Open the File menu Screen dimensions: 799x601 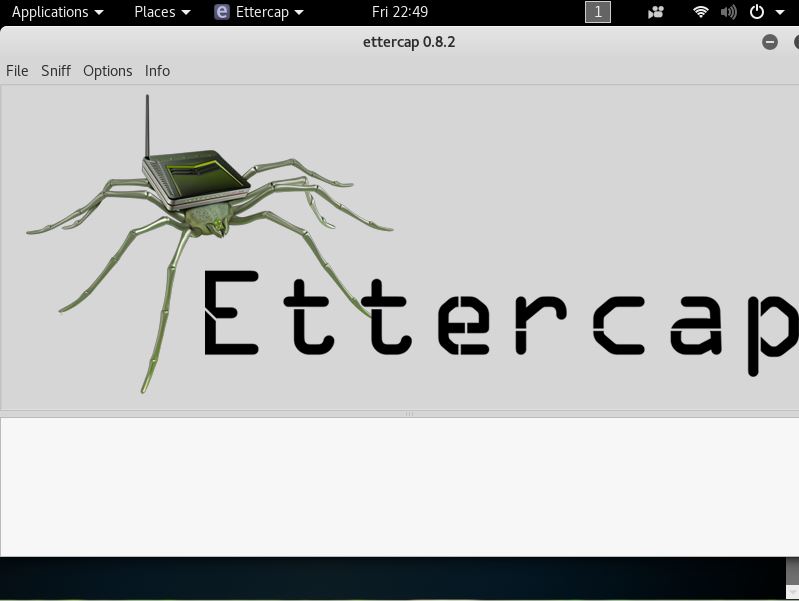(17, 71)
